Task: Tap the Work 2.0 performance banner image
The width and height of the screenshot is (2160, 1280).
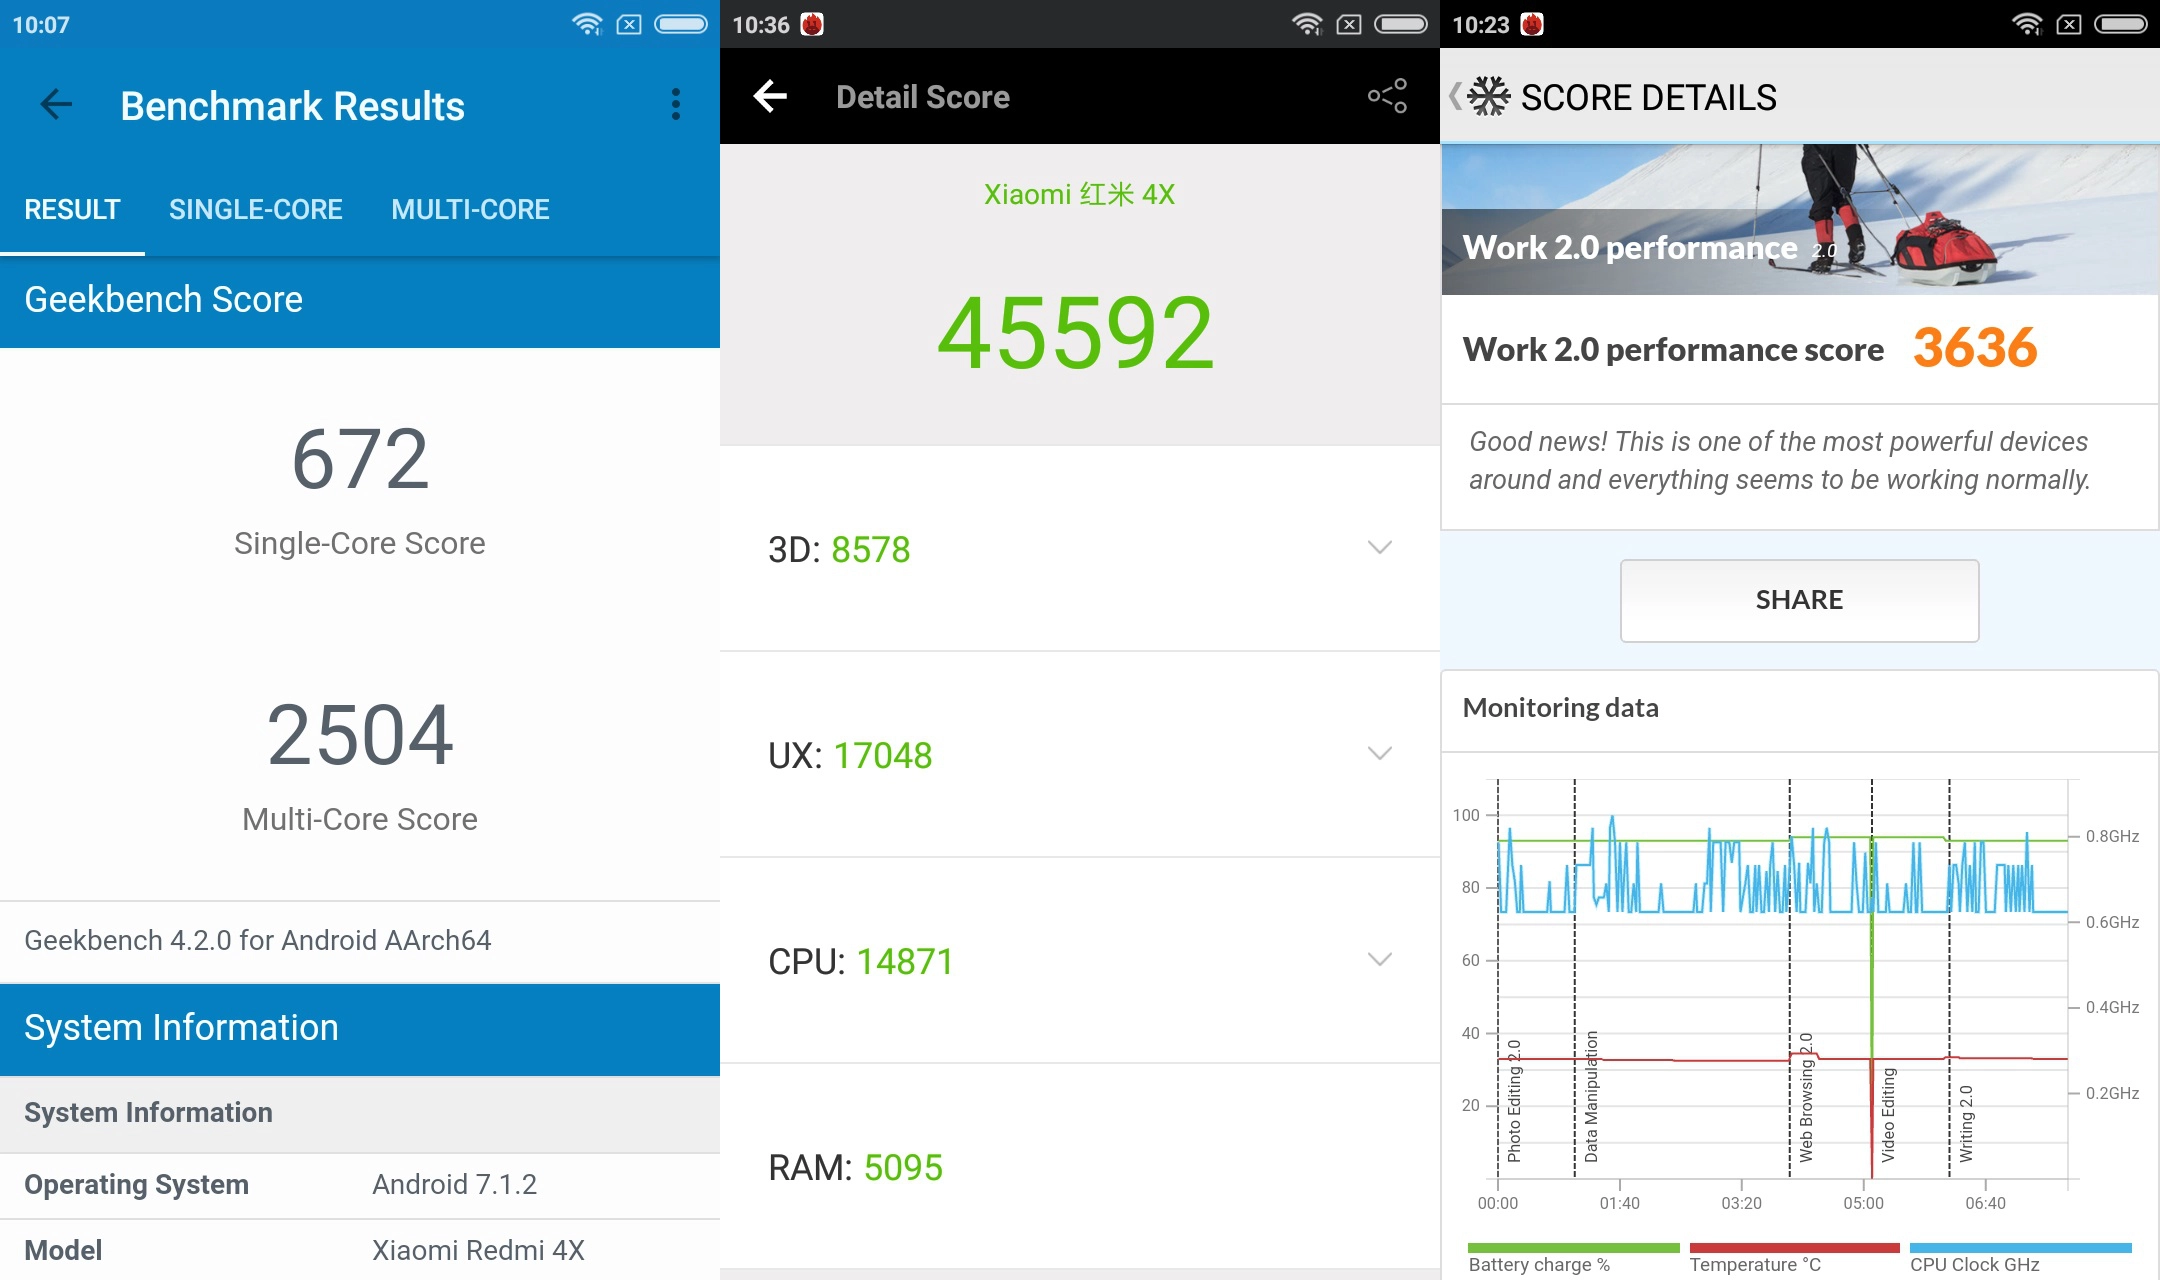Action: click(x=1800, y=219)
